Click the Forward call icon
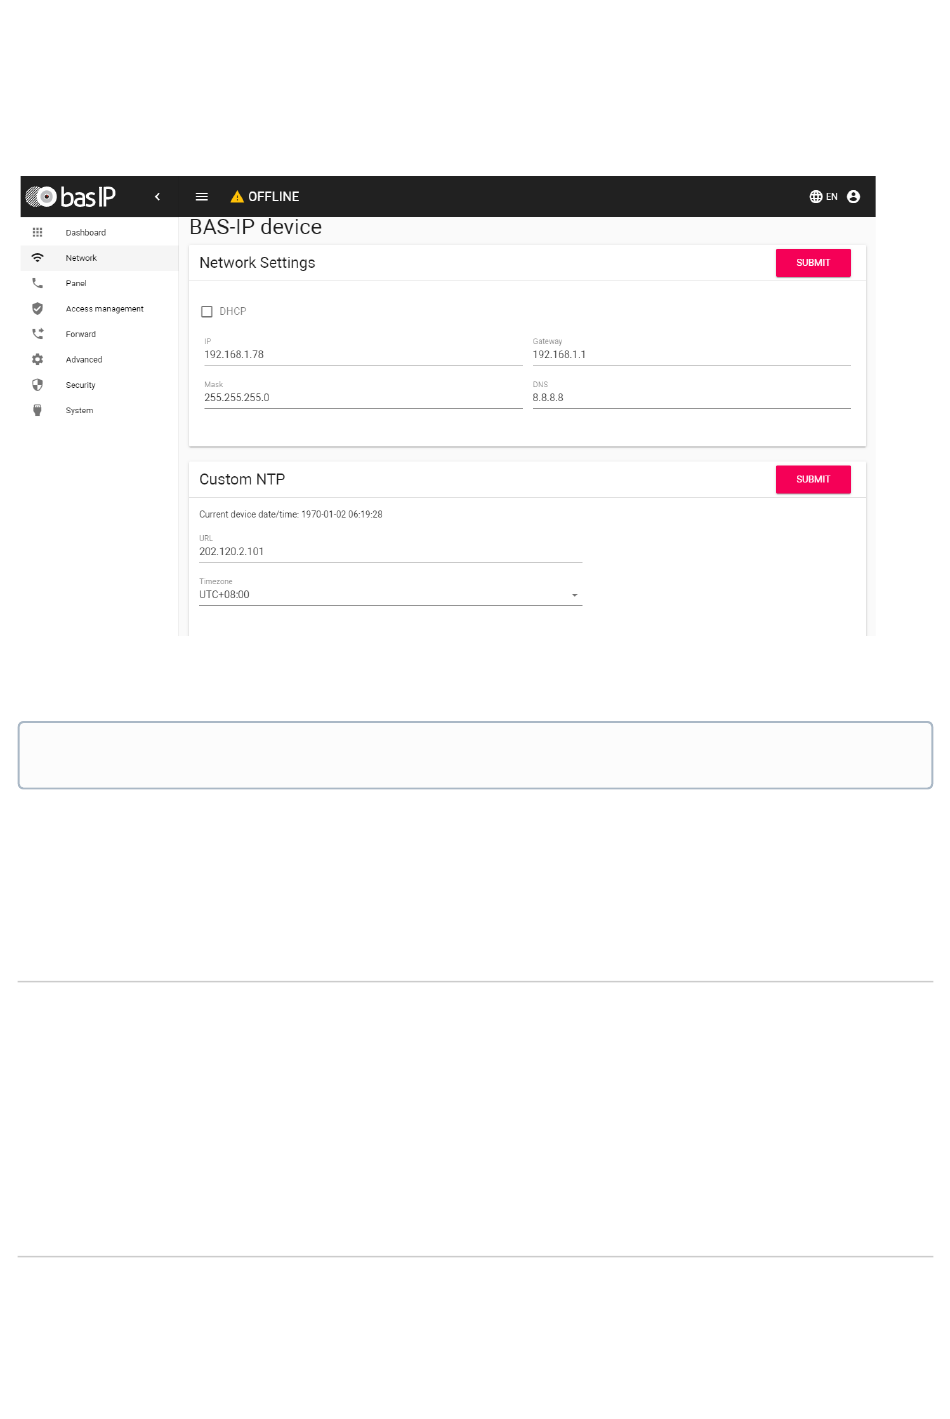 point(37,334)
